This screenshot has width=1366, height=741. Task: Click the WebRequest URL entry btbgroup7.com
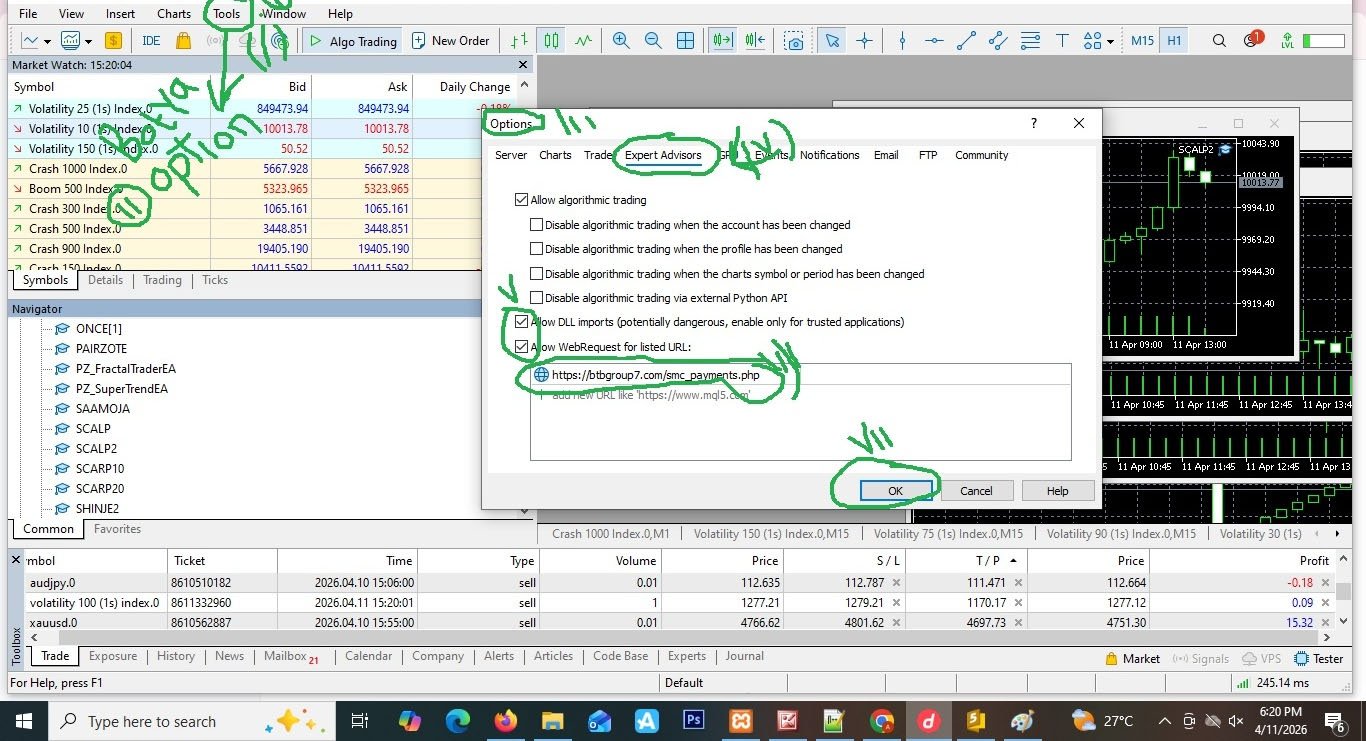(x=655, y=375)
